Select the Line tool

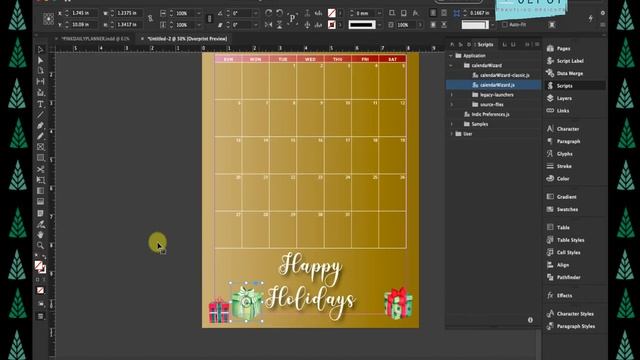coord(40,115)
